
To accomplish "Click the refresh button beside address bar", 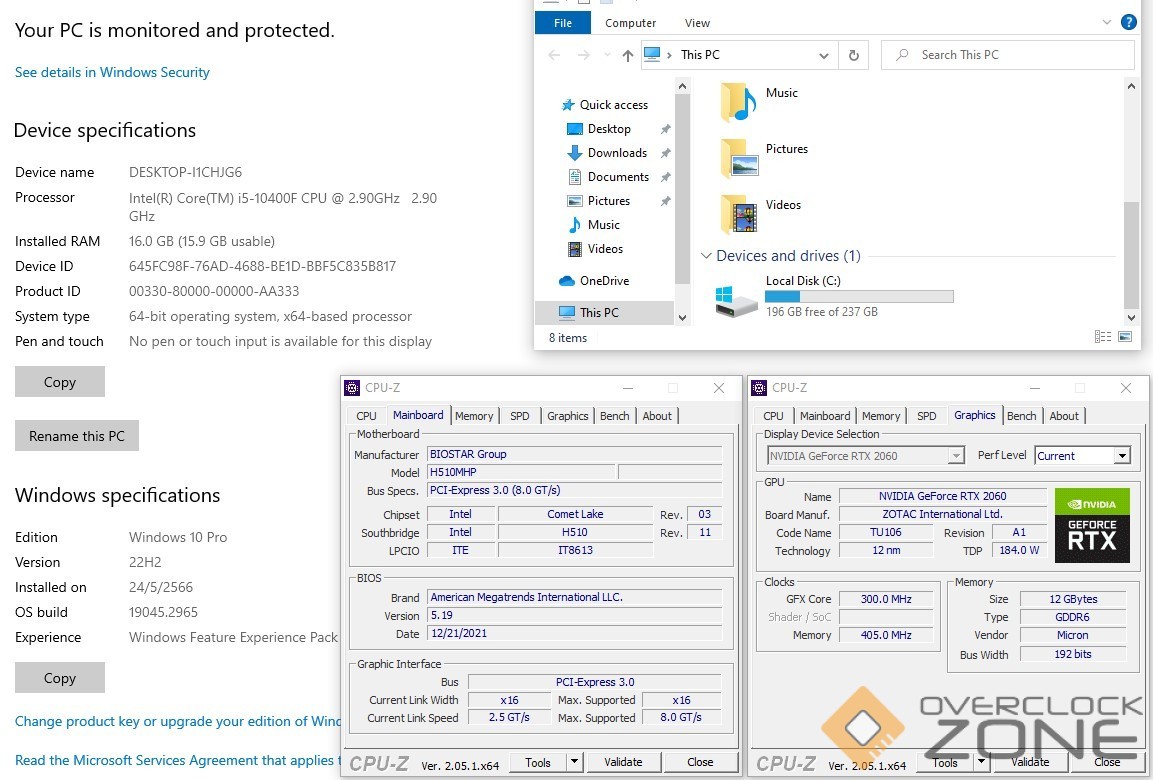I will coord(853,55).
